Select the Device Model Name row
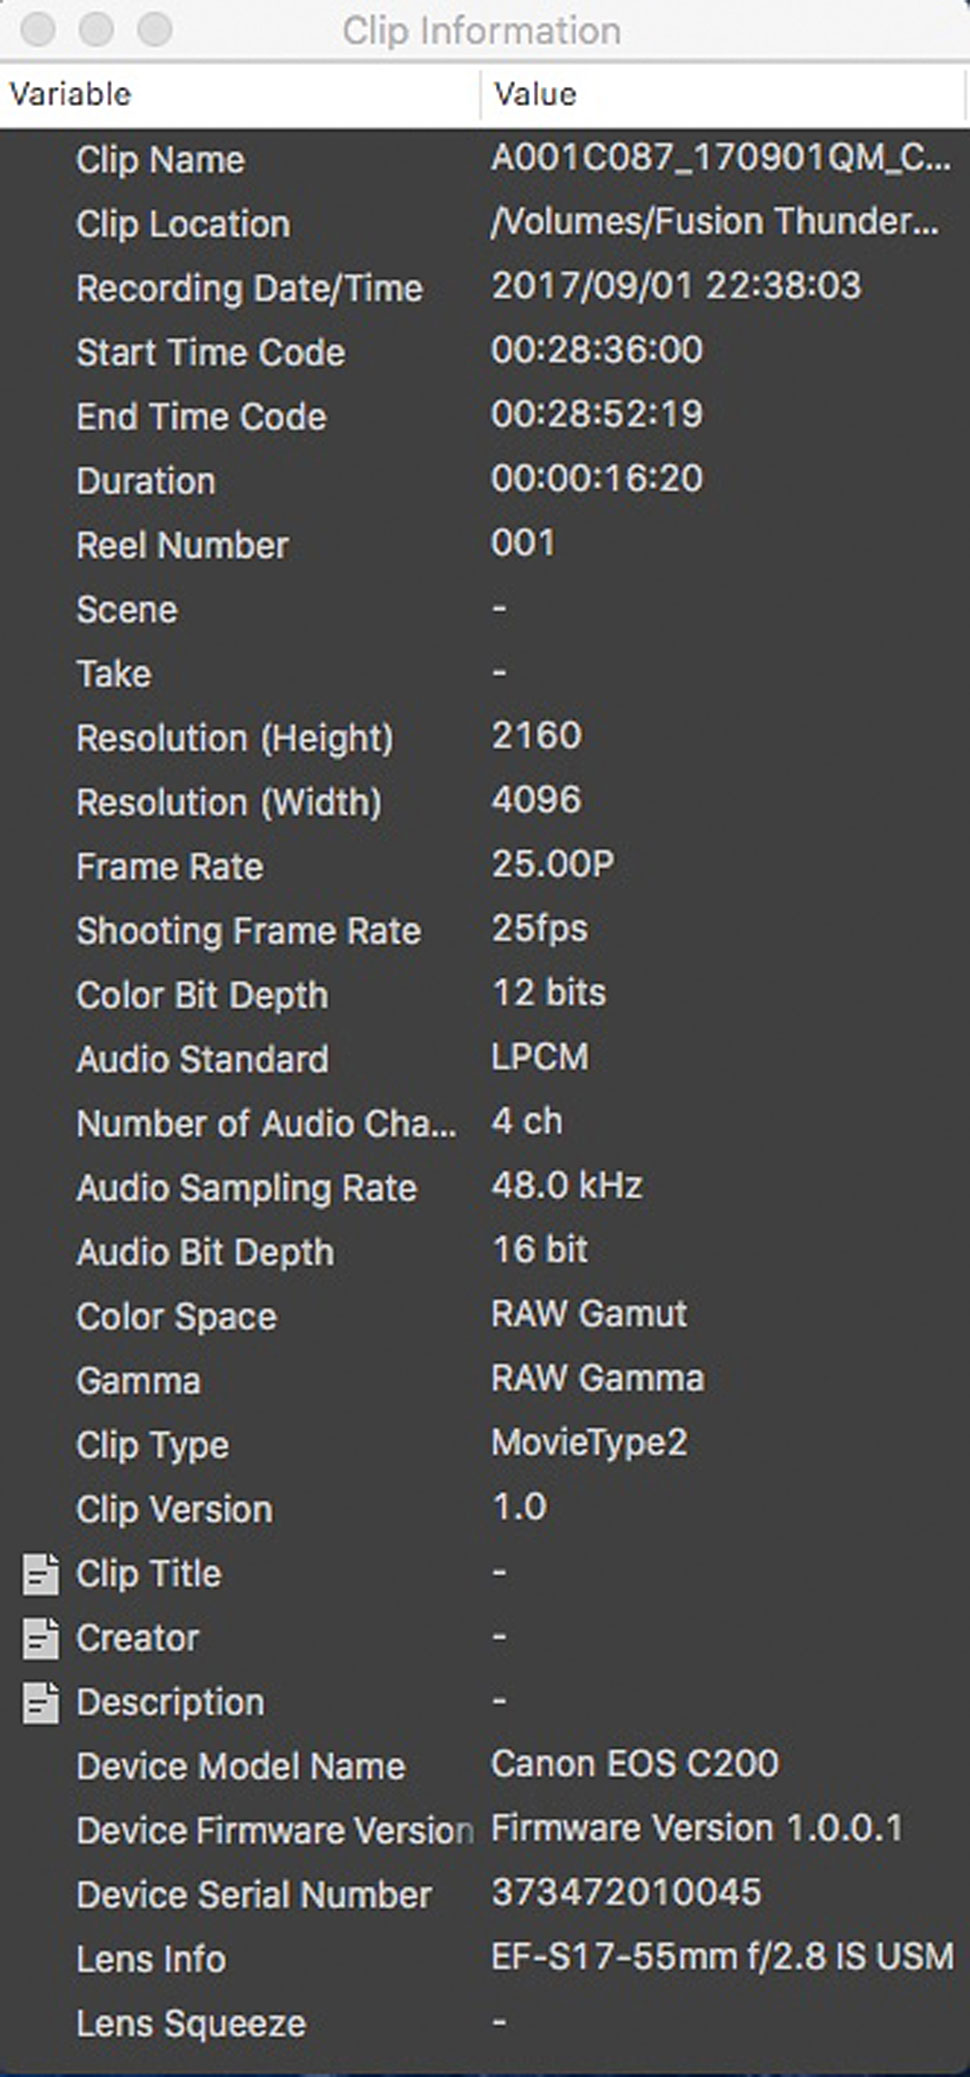 (485, 1766)
